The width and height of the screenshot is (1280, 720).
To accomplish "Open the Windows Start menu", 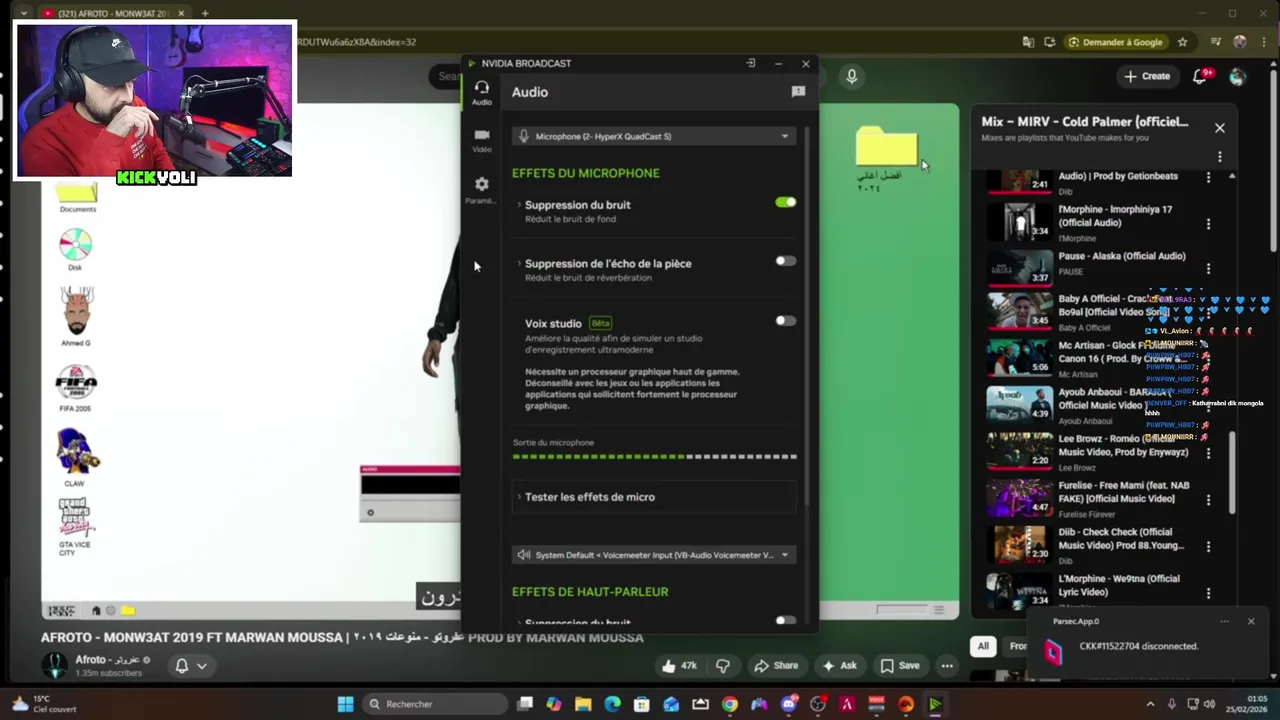I will click(x=345, y=704).
